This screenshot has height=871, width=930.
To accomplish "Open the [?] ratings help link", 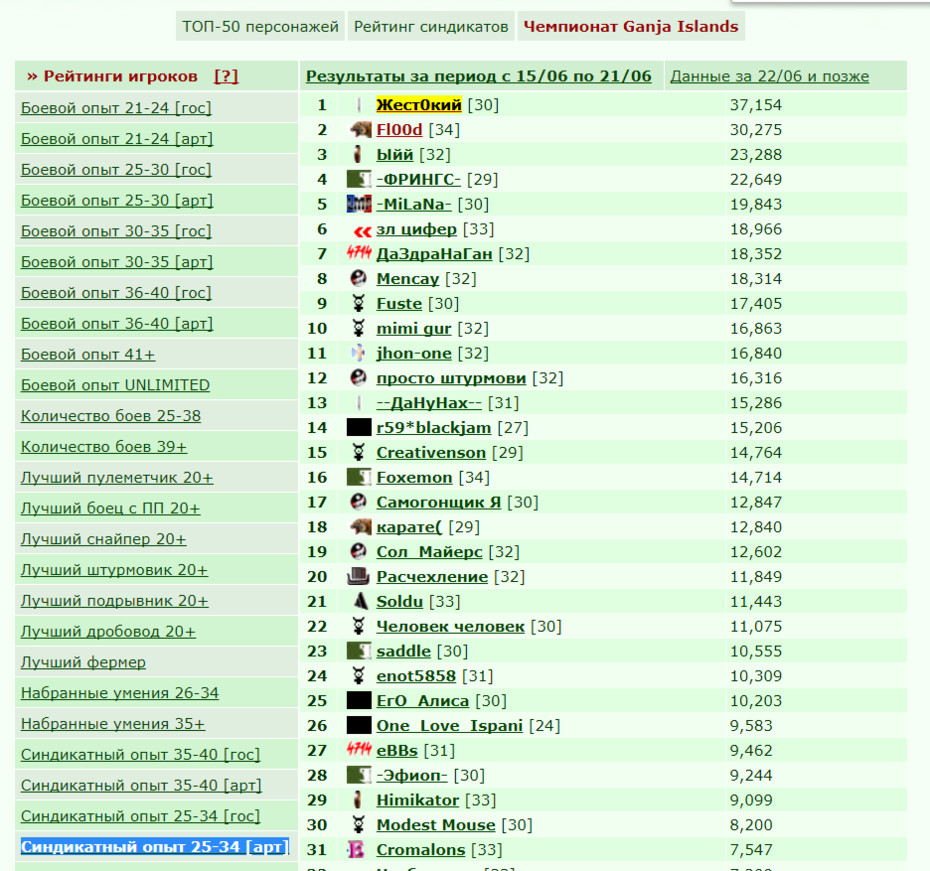I will [x=226, y=76].
